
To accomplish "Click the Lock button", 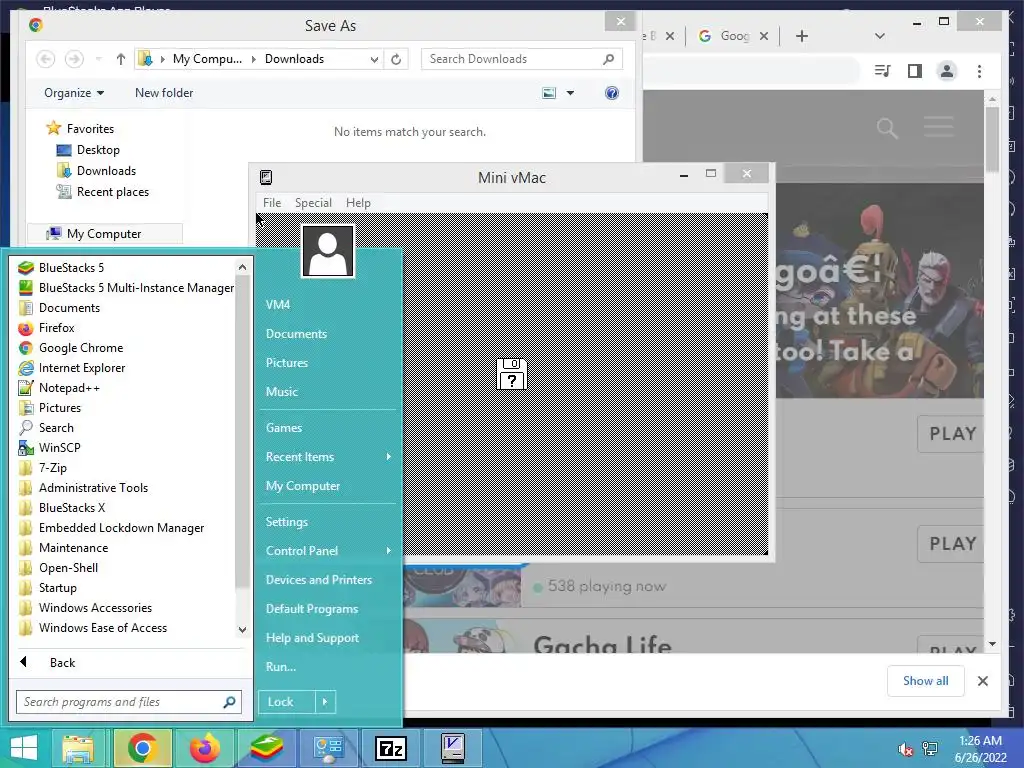I will pyautogui.click(x=287, y=702).
